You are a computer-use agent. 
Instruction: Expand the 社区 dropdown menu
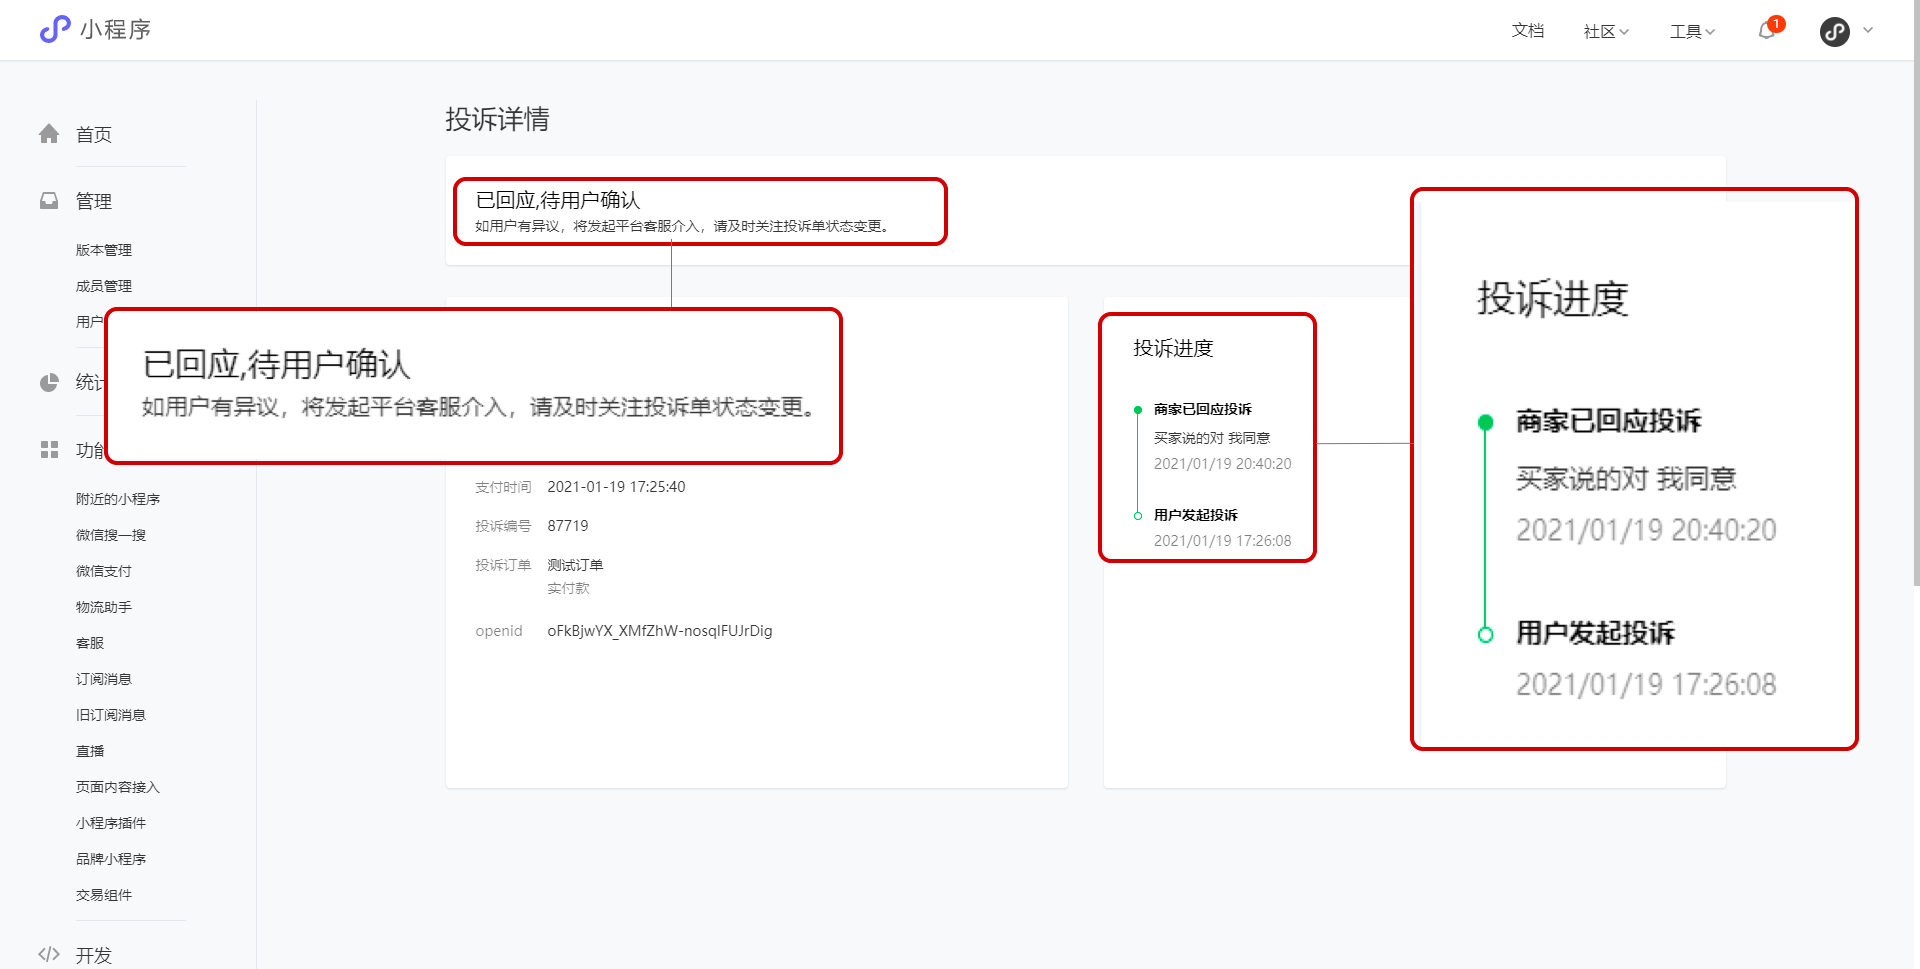pos(1606,31)
